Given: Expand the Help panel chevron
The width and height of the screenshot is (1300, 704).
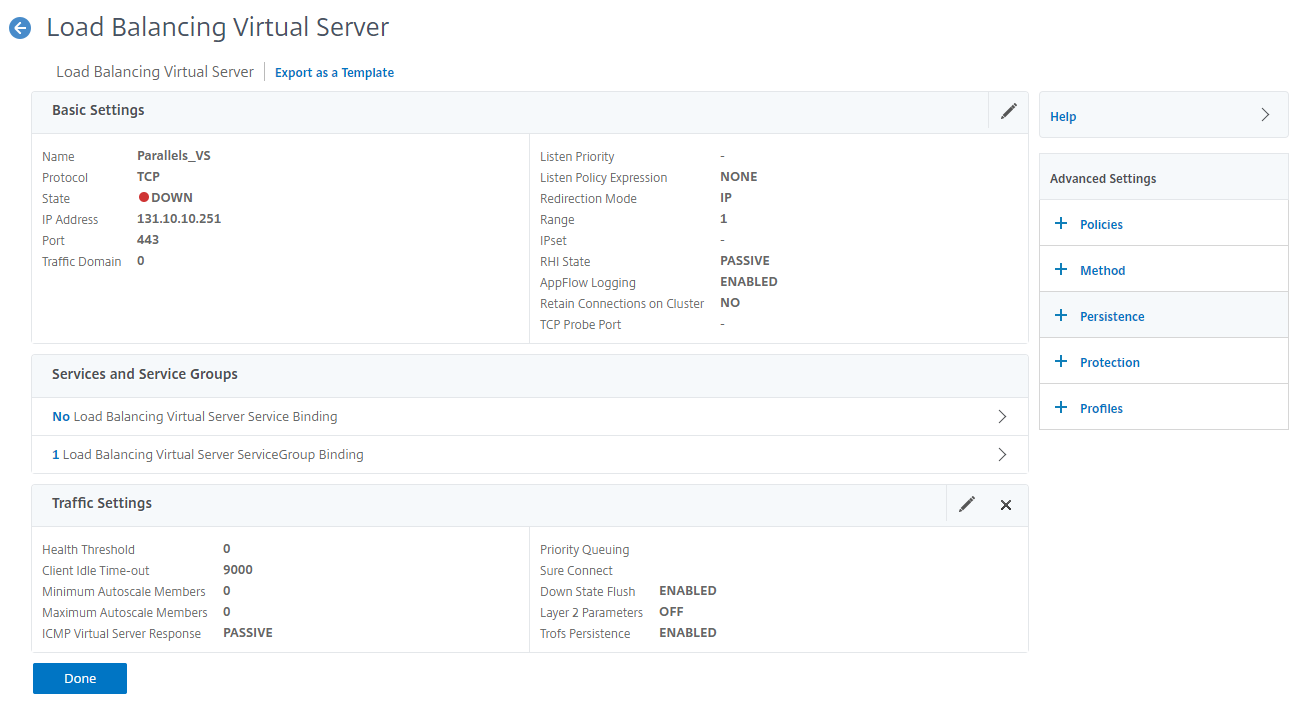Looking at the screenshot, I should (1265, 115).
